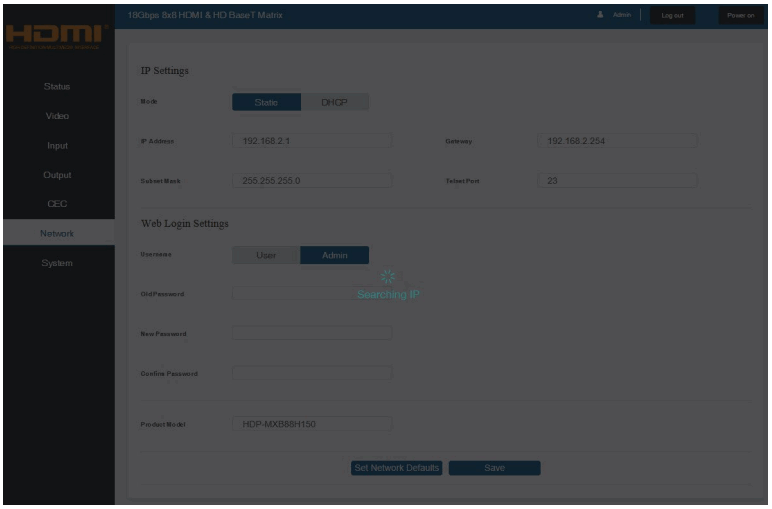Click the Searching IP loading spinner
Screen dimensions: 772x509
(388, 277)
